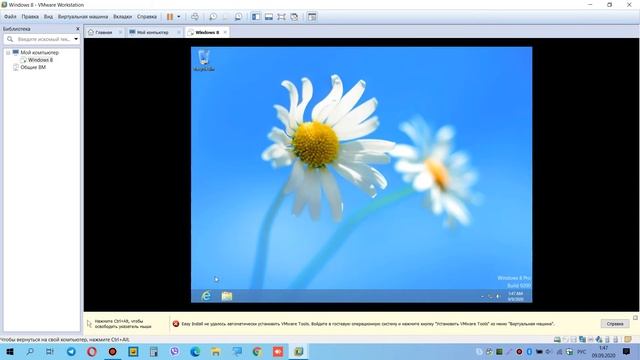Open the Вид menu

[x=48, y=17]
